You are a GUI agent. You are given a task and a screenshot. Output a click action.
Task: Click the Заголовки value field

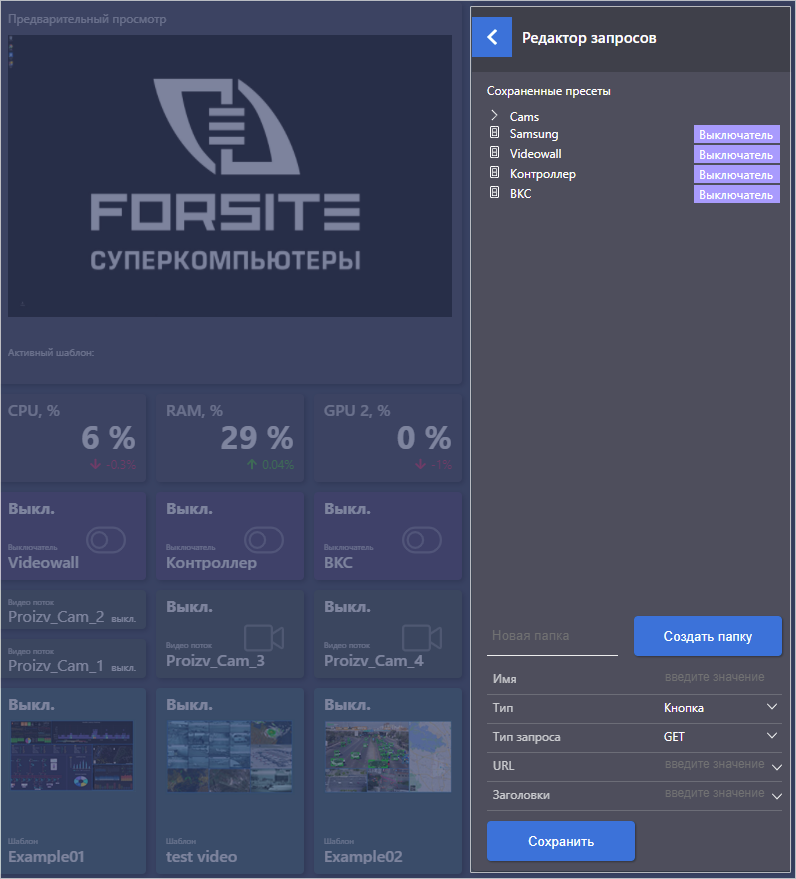[x=714, y=794]
